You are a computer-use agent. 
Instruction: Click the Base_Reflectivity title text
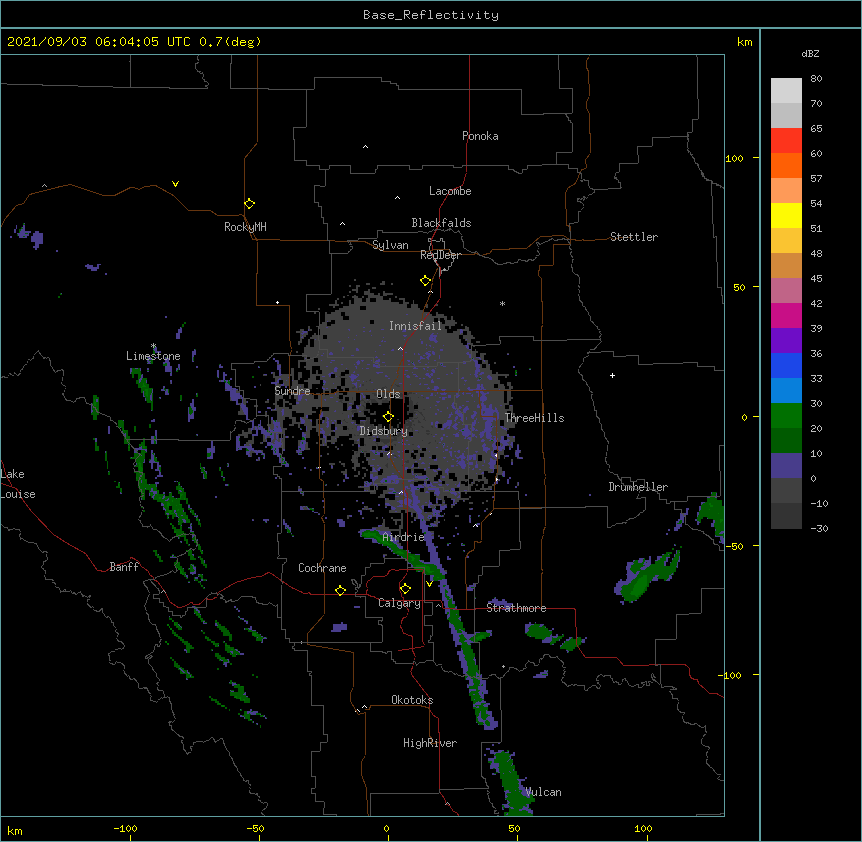430,15
